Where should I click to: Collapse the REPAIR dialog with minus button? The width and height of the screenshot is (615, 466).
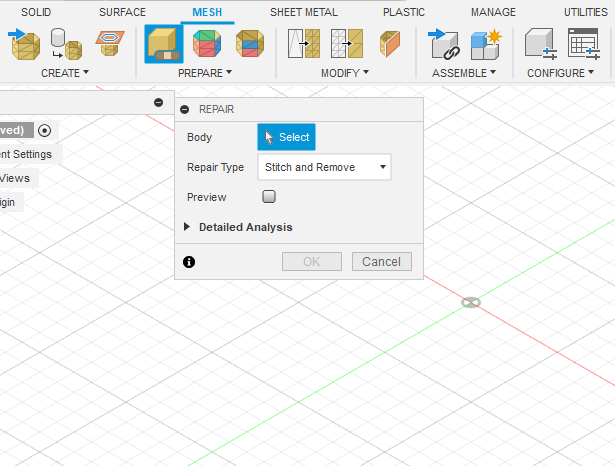(185, 108)
